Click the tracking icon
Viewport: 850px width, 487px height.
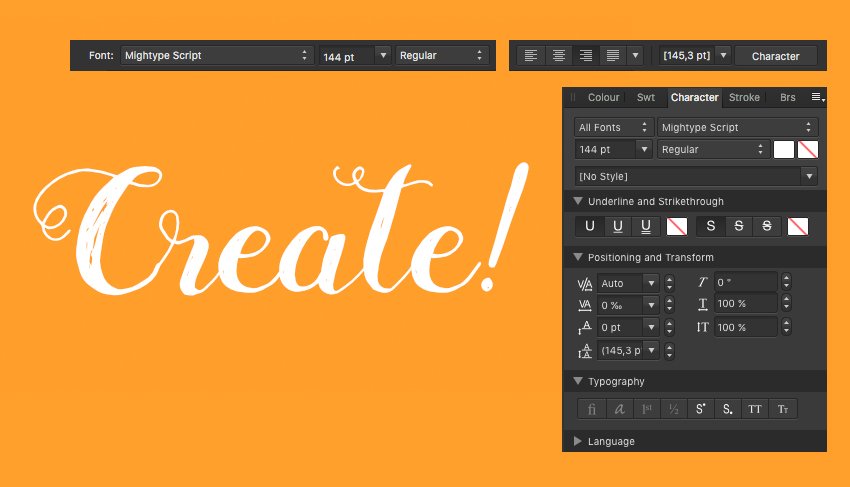[585, 305]
